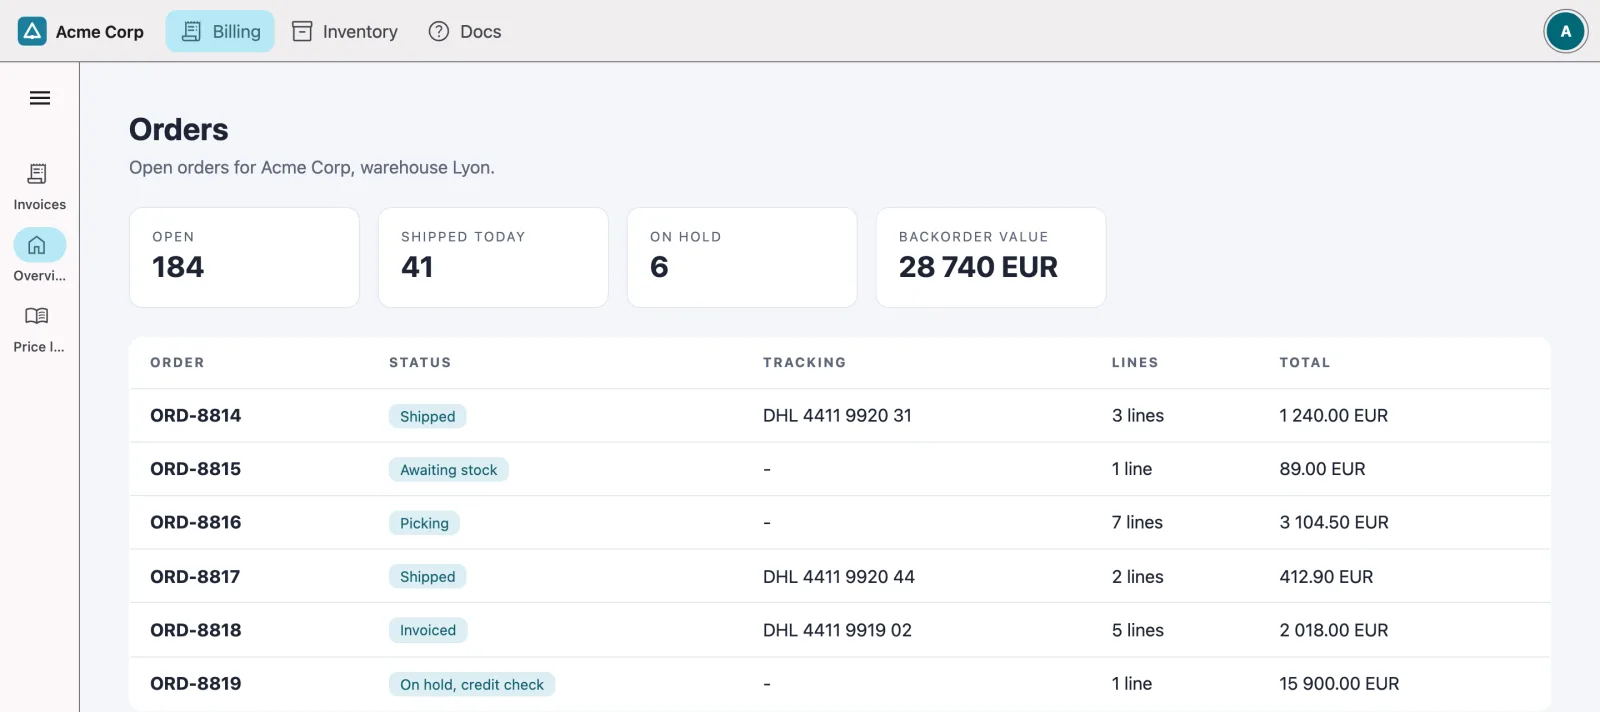The width and height of the screenshot is (1600, 712).
Task: Open the Invoices sidebar icon
Action: click(x=37, y=174)
